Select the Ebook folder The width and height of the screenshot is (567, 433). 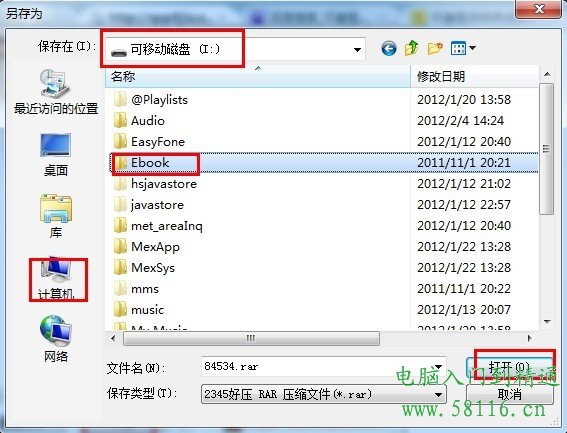pyautogui.click(x=150, y=163)
